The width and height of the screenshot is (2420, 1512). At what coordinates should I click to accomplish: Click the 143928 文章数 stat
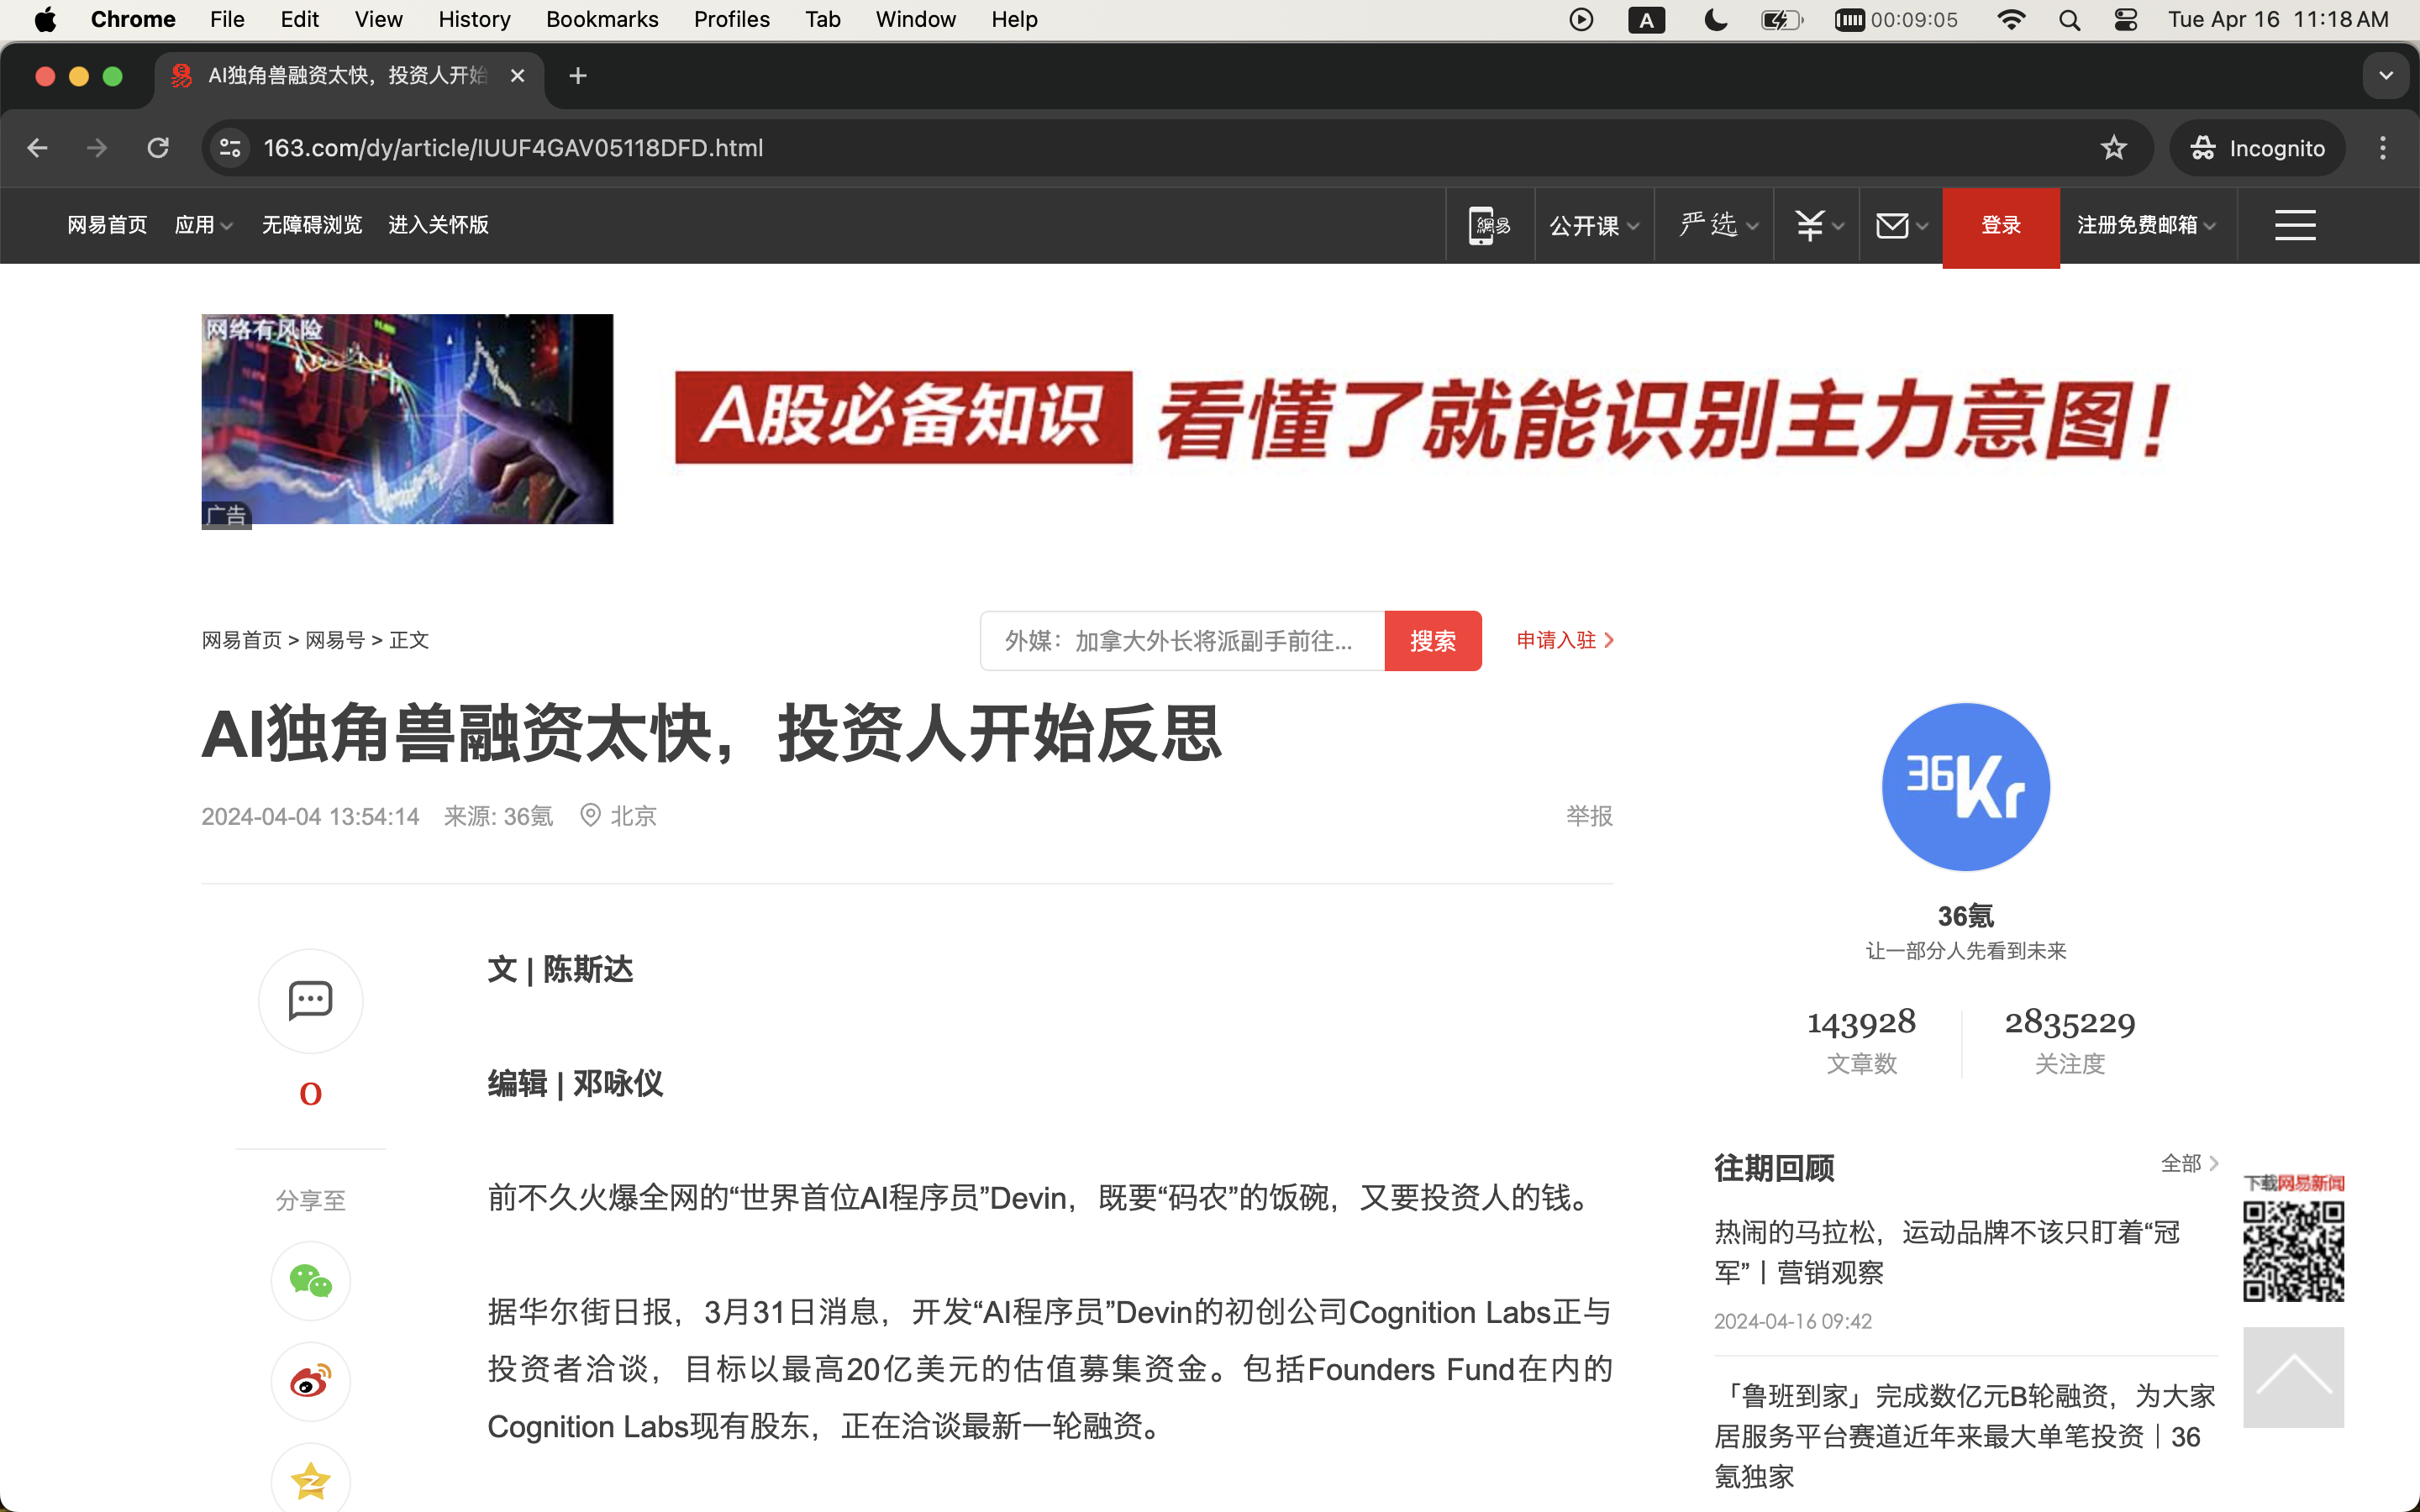[1861, 1041]
